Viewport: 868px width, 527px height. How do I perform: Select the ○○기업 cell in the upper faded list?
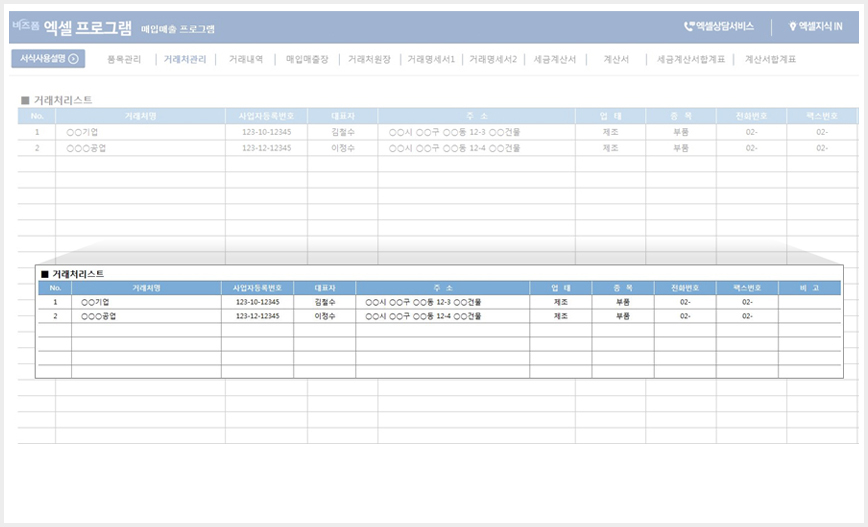pos(140,132)
